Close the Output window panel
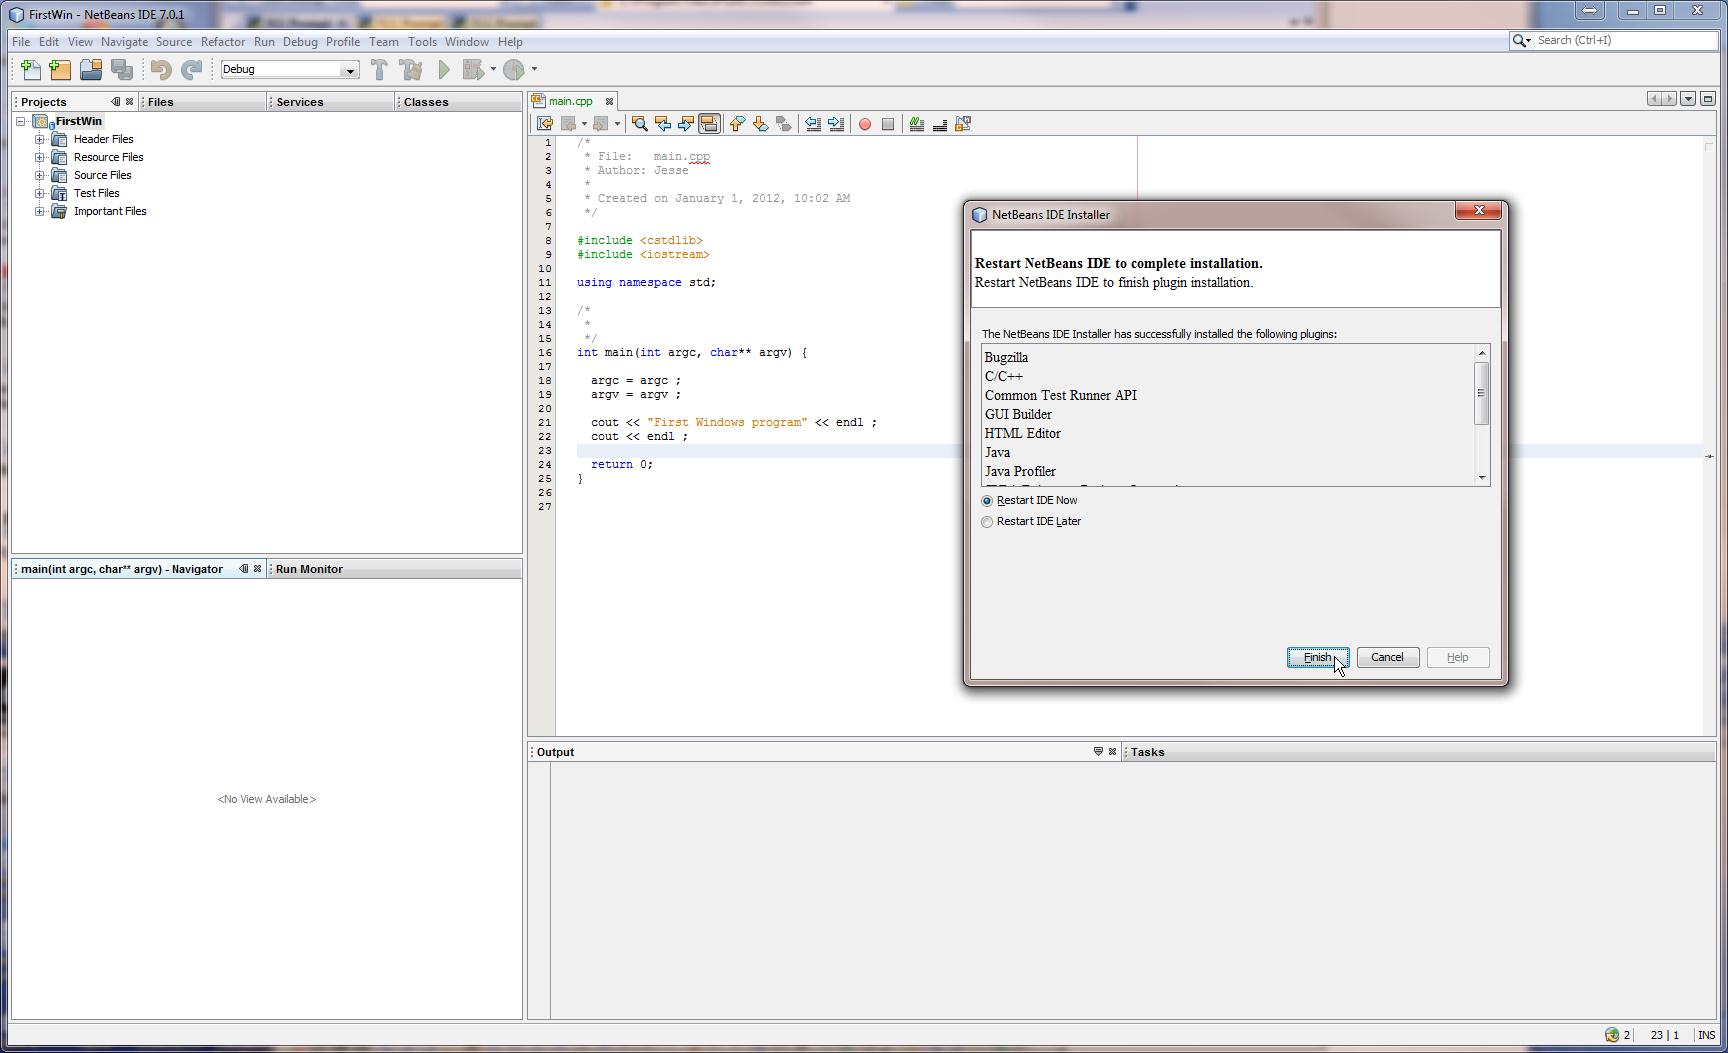This screenshot has height=1053, width=1728. coord(1112,752)
